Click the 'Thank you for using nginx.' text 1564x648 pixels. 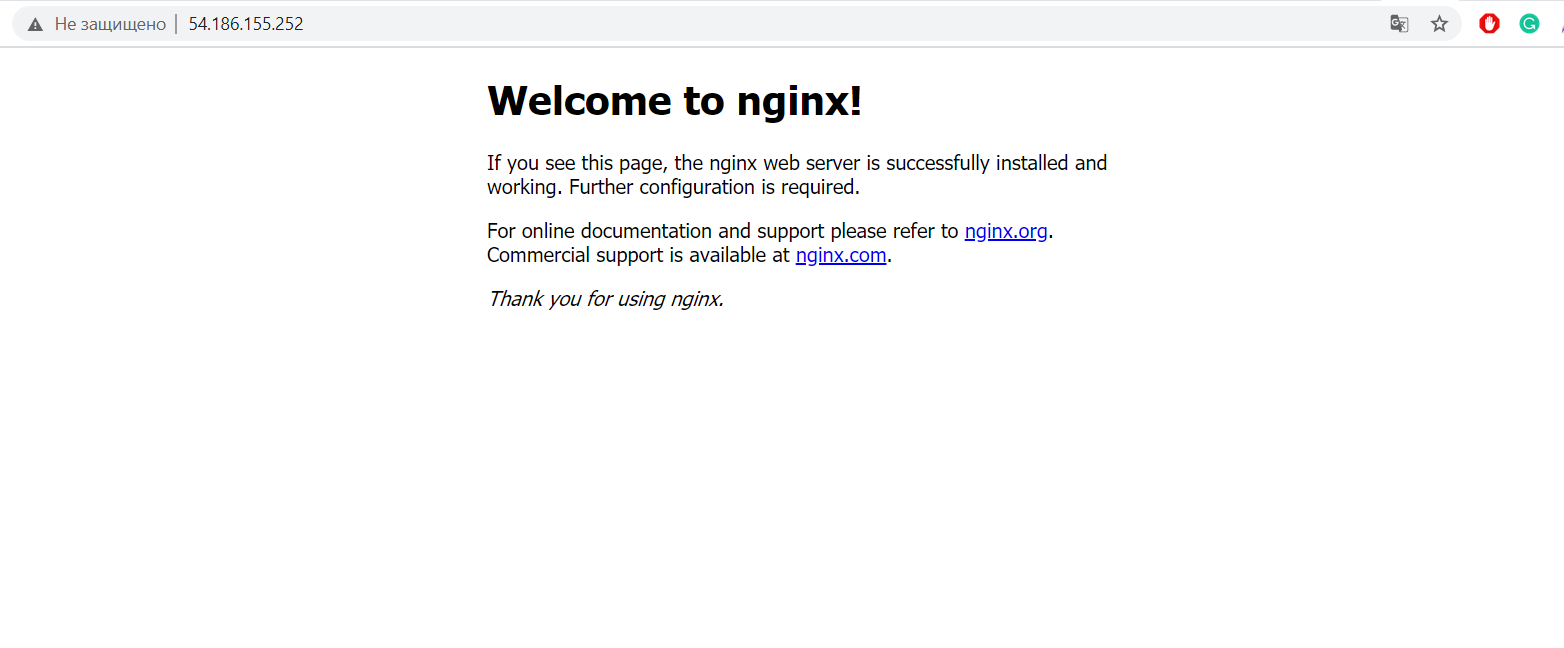[605, 299]
